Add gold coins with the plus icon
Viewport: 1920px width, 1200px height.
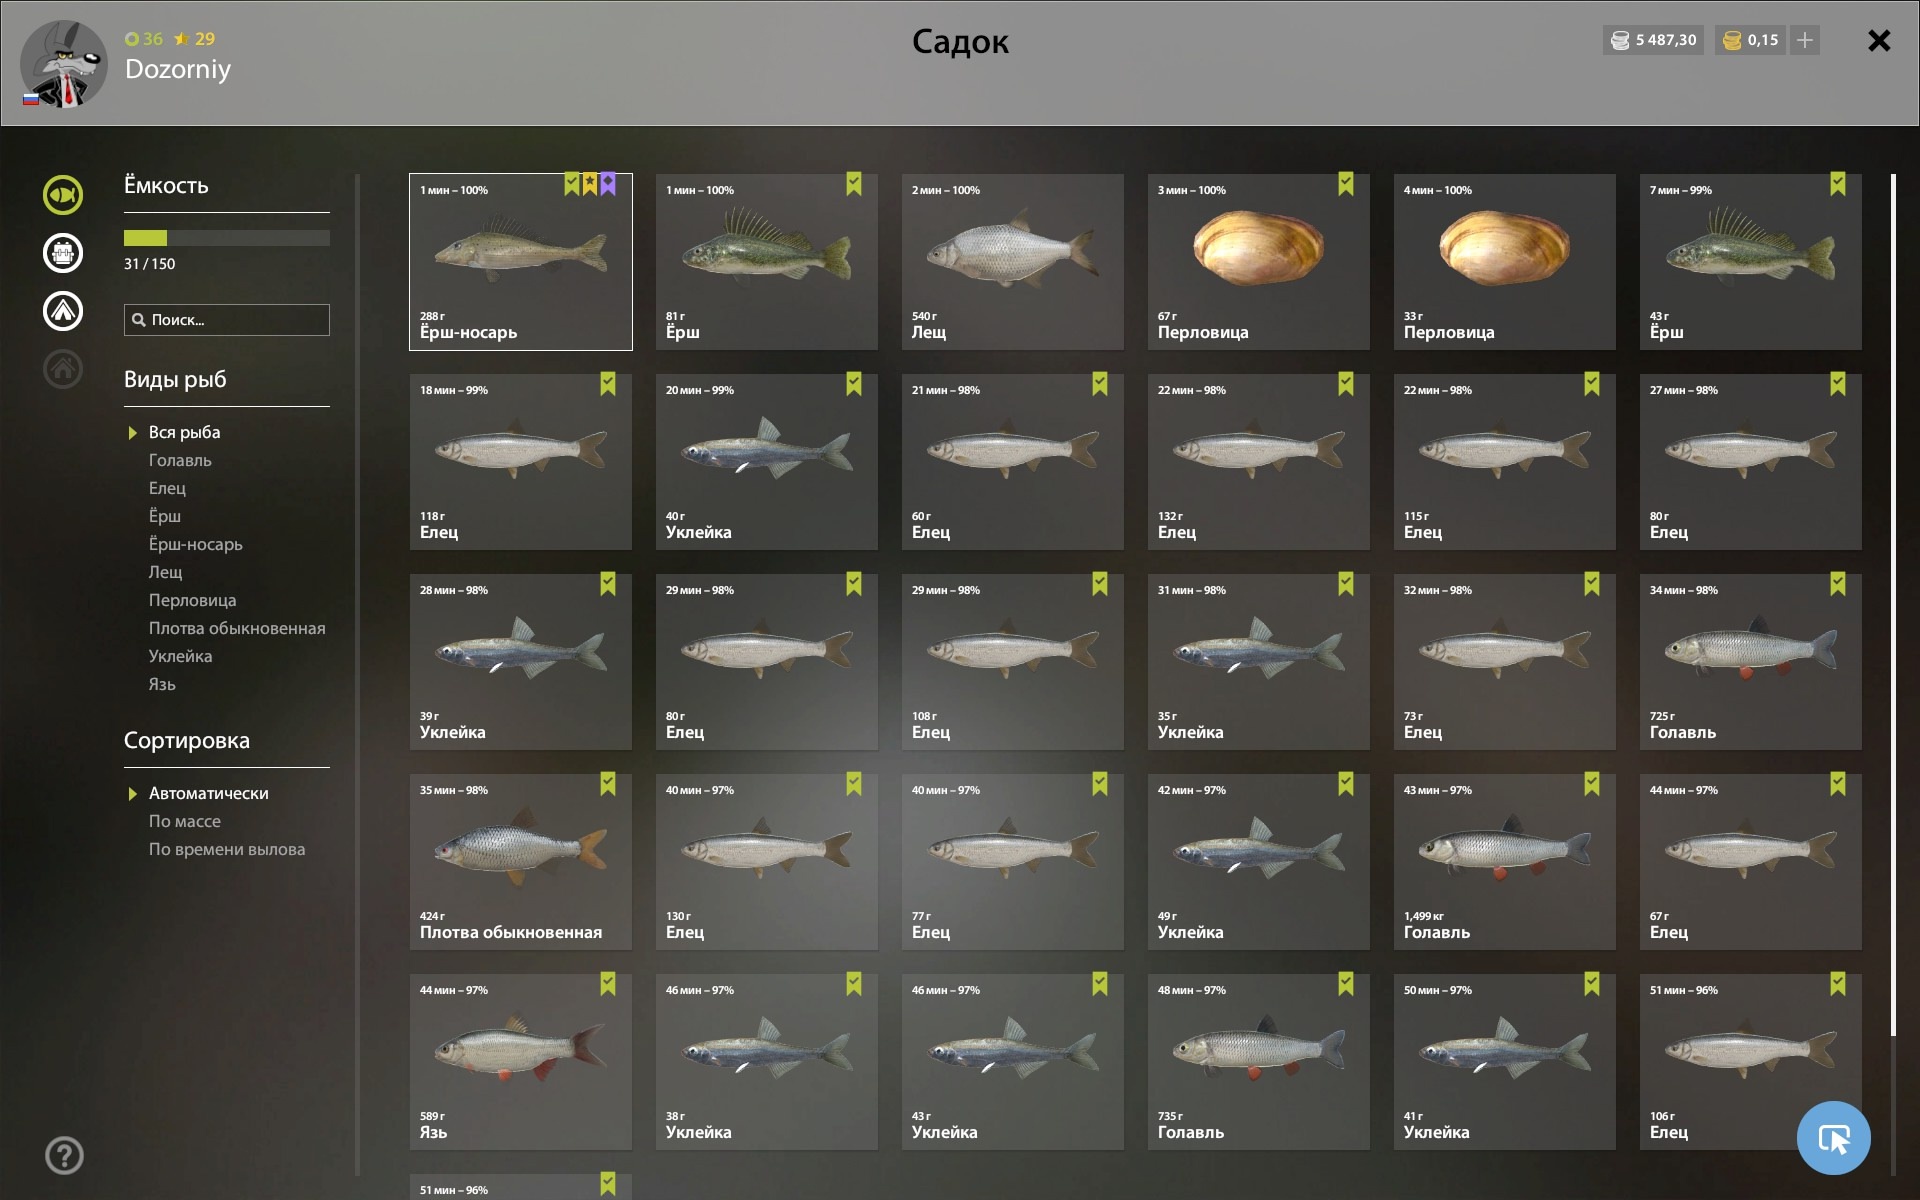1805,40
